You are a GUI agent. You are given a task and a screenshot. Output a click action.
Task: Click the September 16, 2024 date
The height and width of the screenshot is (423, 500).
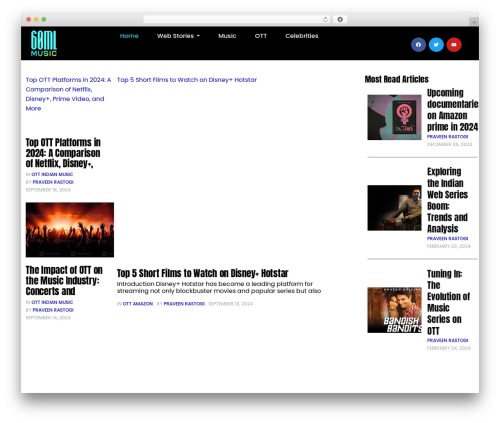48,190
